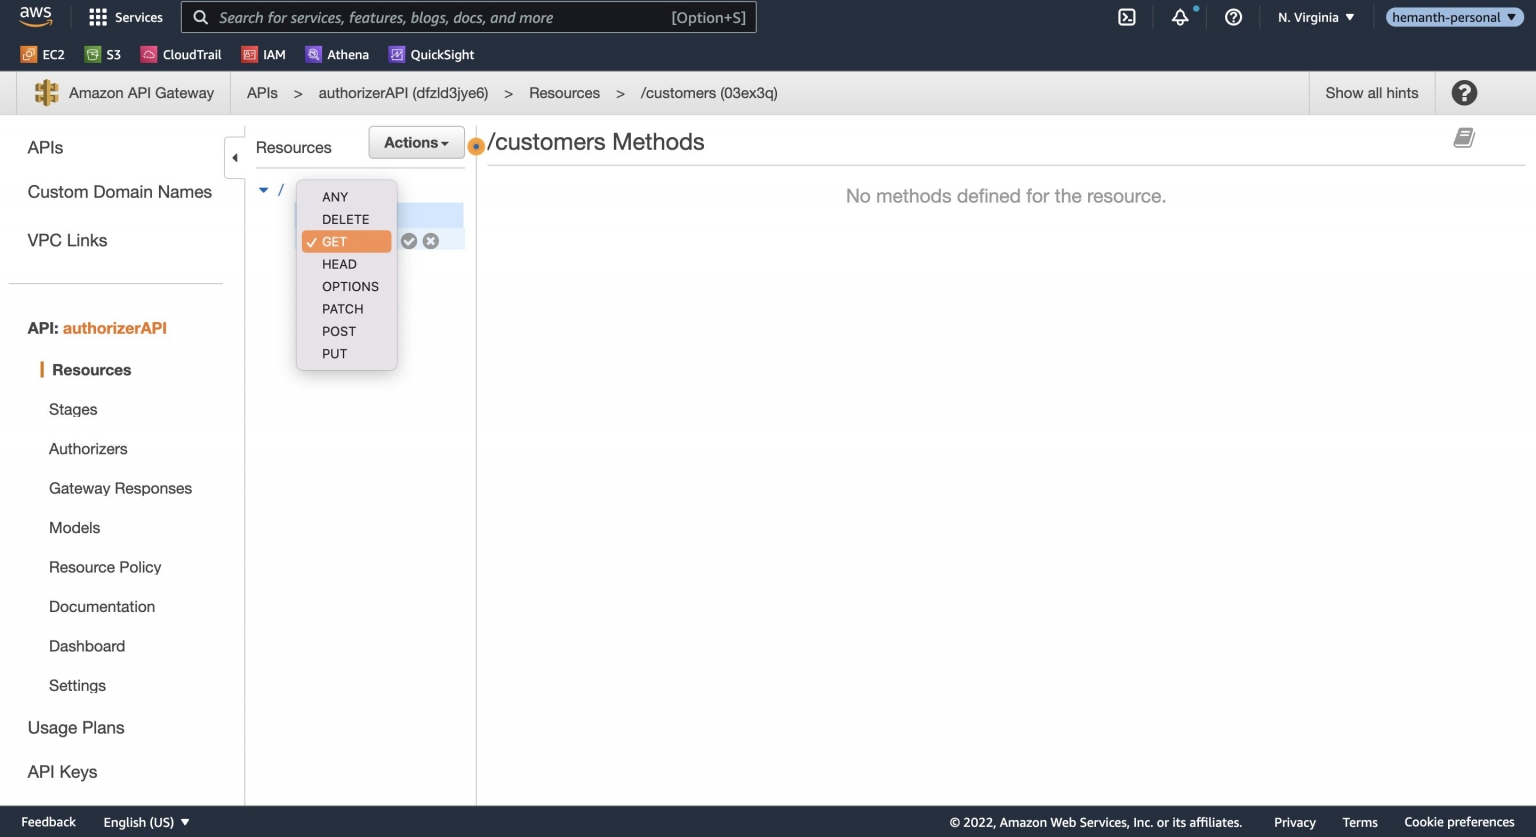
Task: Open the Actions dropdown
Action: coord(415,142)
